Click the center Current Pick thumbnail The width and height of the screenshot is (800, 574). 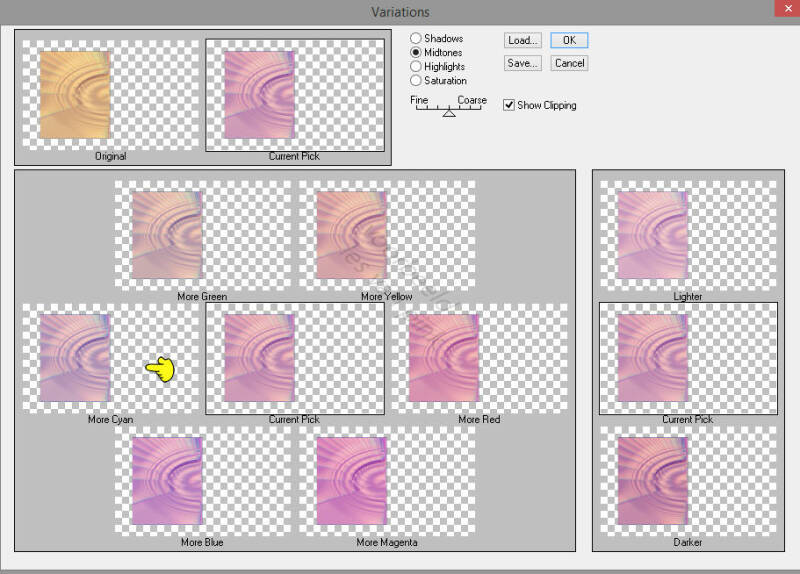point(295,358)
